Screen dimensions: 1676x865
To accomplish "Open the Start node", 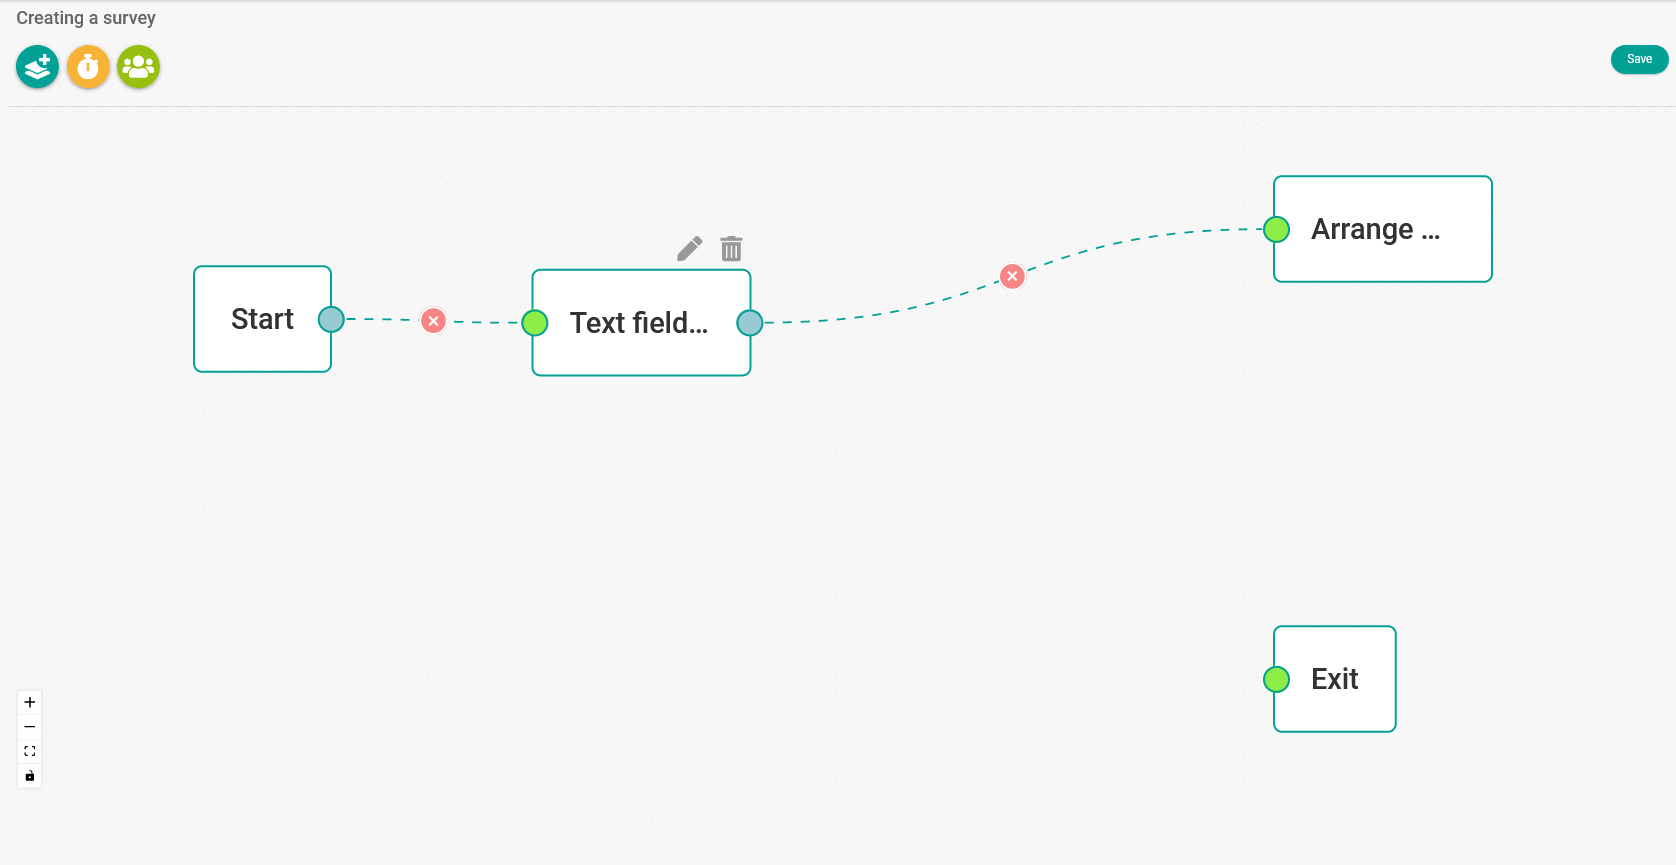I will click(262, 319).
